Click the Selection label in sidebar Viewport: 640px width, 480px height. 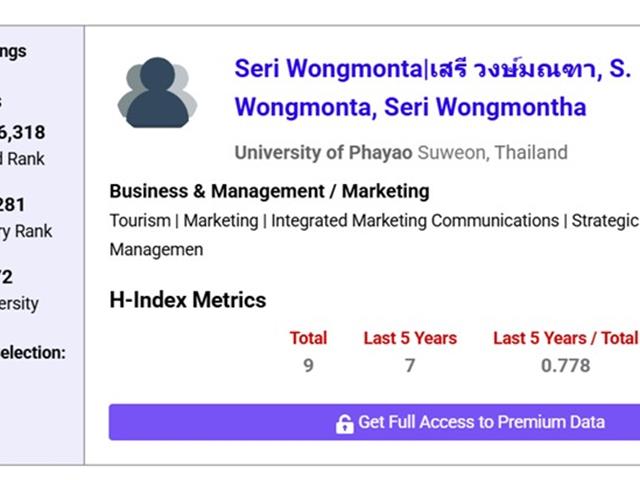coord(33,353)
